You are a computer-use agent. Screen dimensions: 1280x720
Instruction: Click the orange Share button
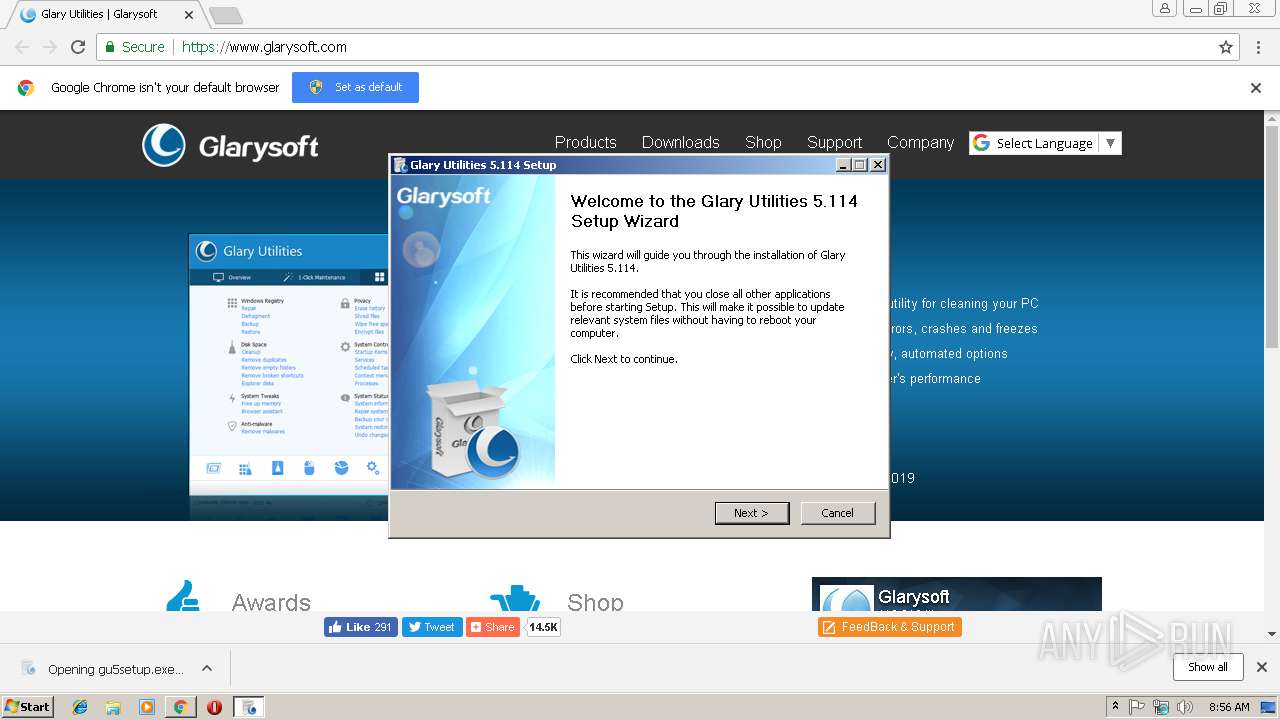click(493, 627)
